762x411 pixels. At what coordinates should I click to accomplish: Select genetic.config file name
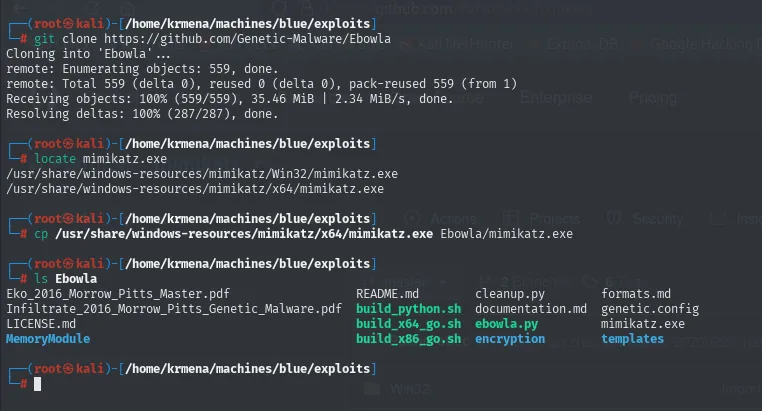pyautogui.click(x=650, y=309)
